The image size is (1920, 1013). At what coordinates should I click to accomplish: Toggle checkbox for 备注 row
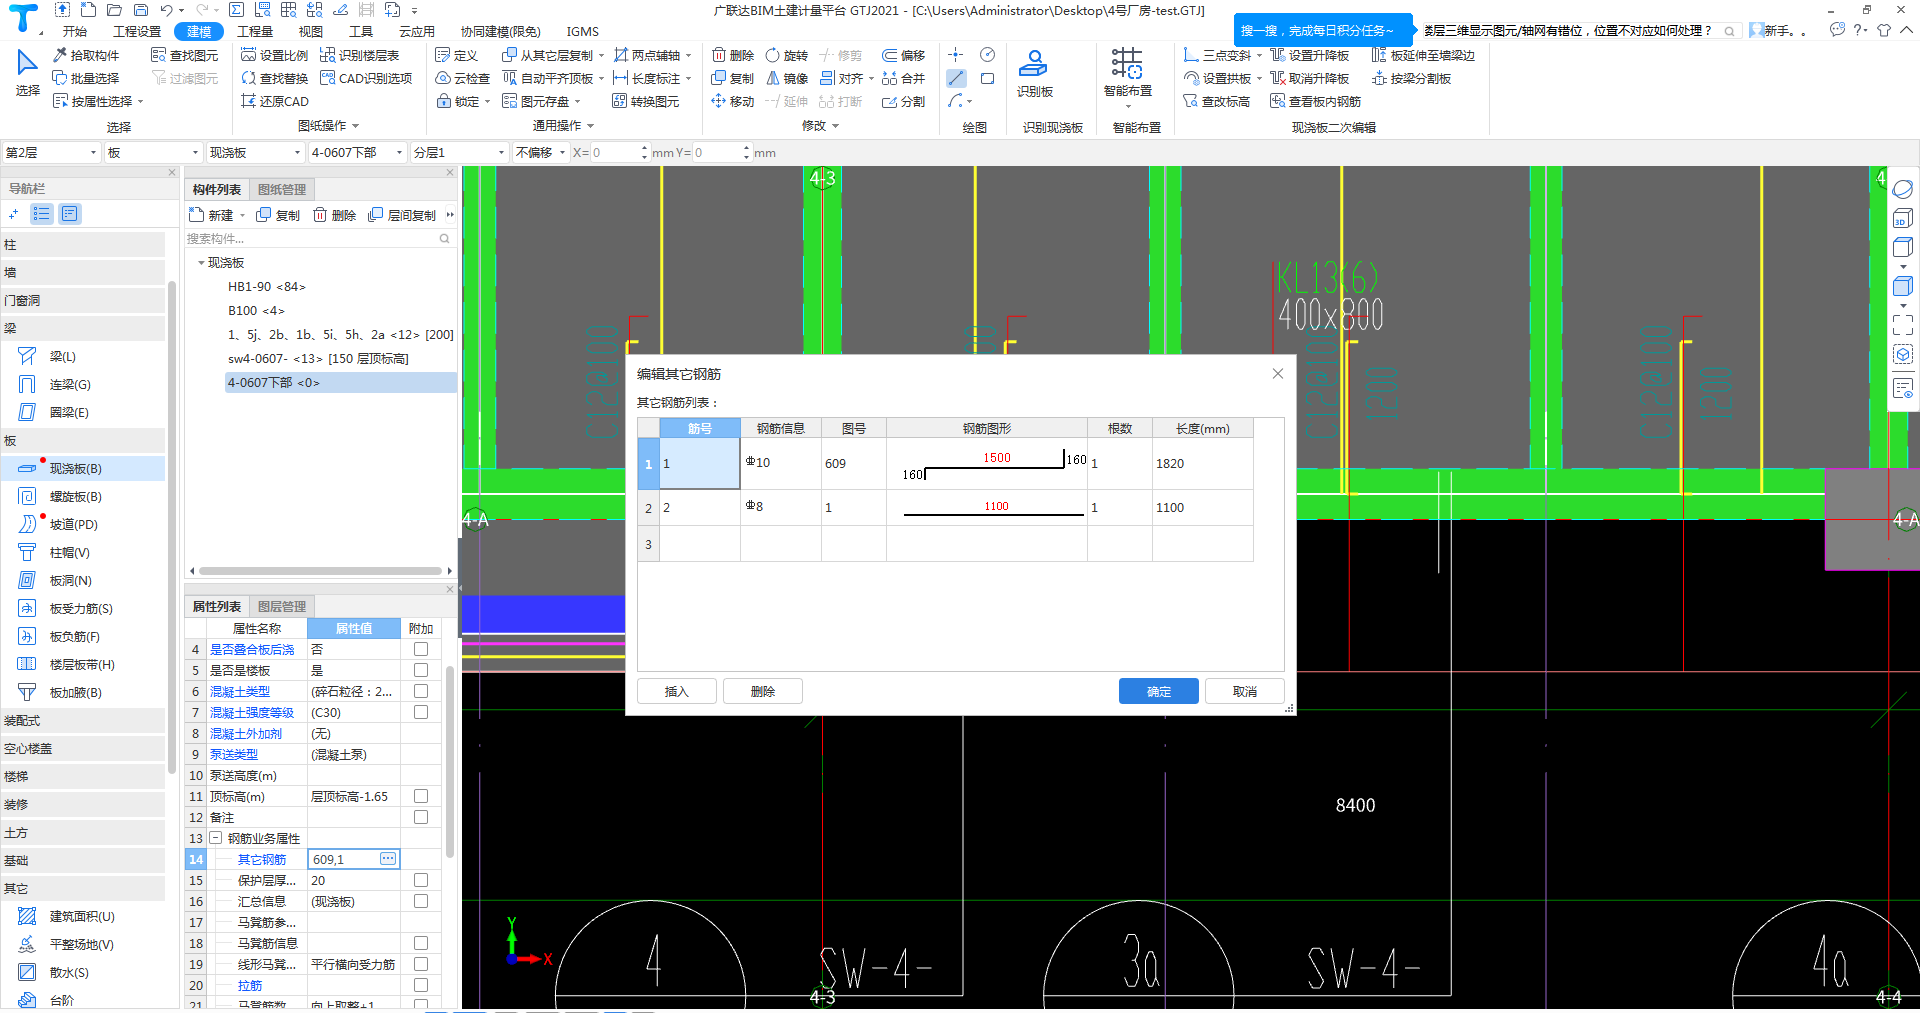[421, 817]
